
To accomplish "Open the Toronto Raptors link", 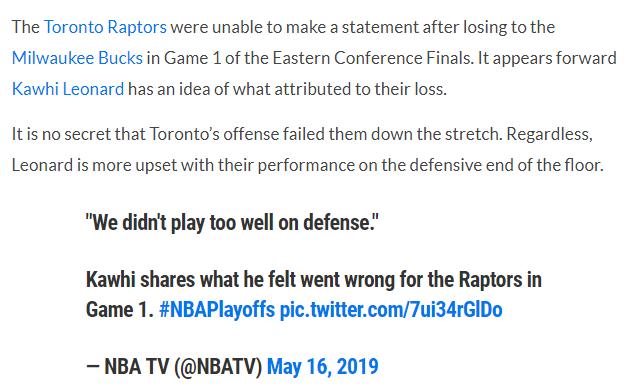I will pyautogui.click(x=105, y=27).
